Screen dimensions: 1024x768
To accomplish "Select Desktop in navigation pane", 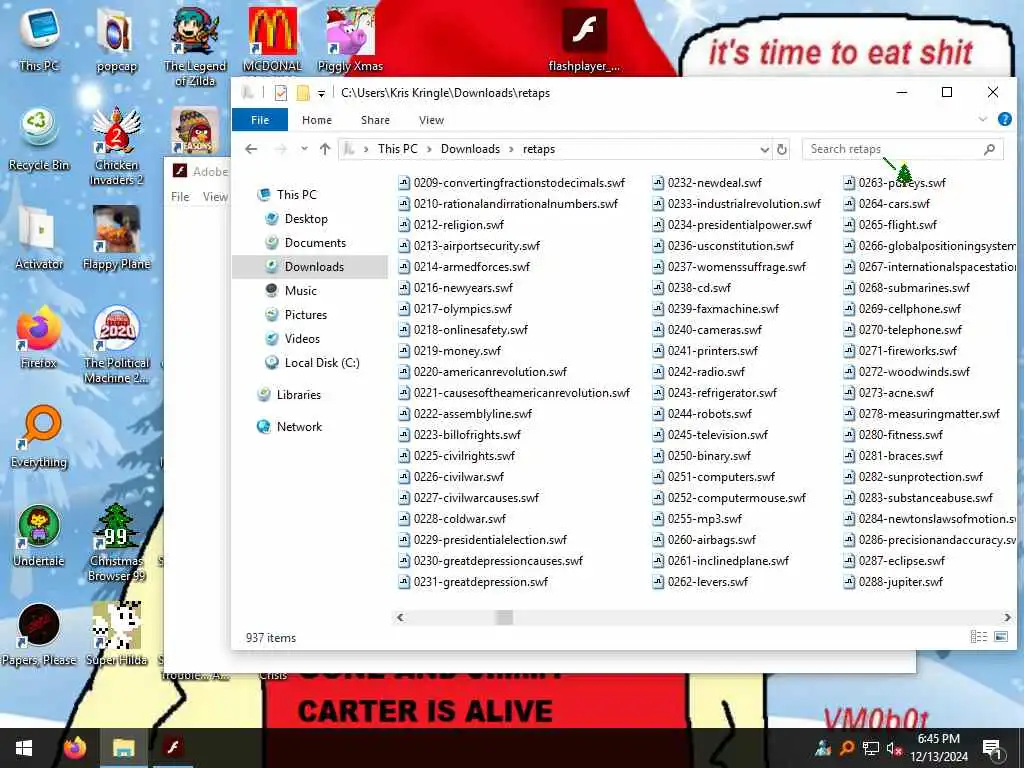I will click(306, 219).
